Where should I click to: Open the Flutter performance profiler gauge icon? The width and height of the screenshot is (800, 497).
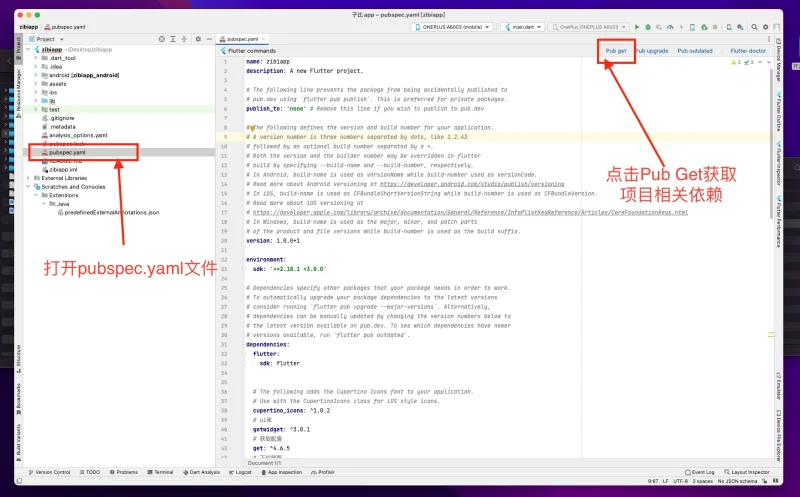tap(670, 27)
